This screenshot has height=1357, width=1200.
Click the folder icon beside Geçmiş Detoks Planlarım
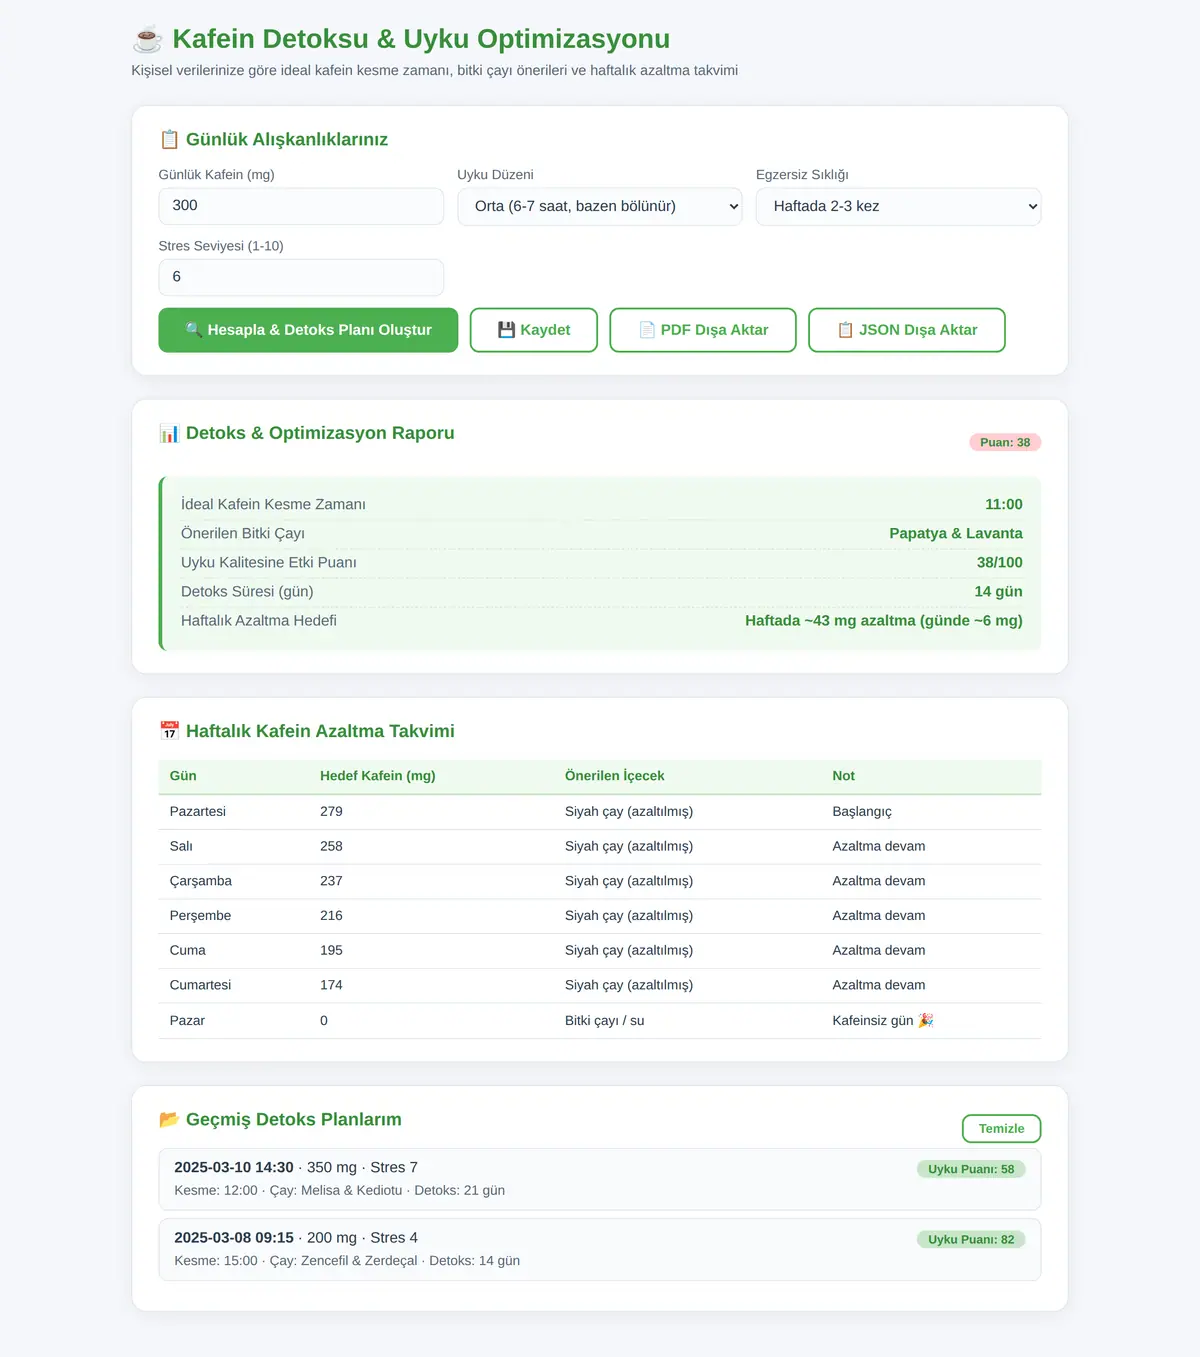click(169, 1119)
